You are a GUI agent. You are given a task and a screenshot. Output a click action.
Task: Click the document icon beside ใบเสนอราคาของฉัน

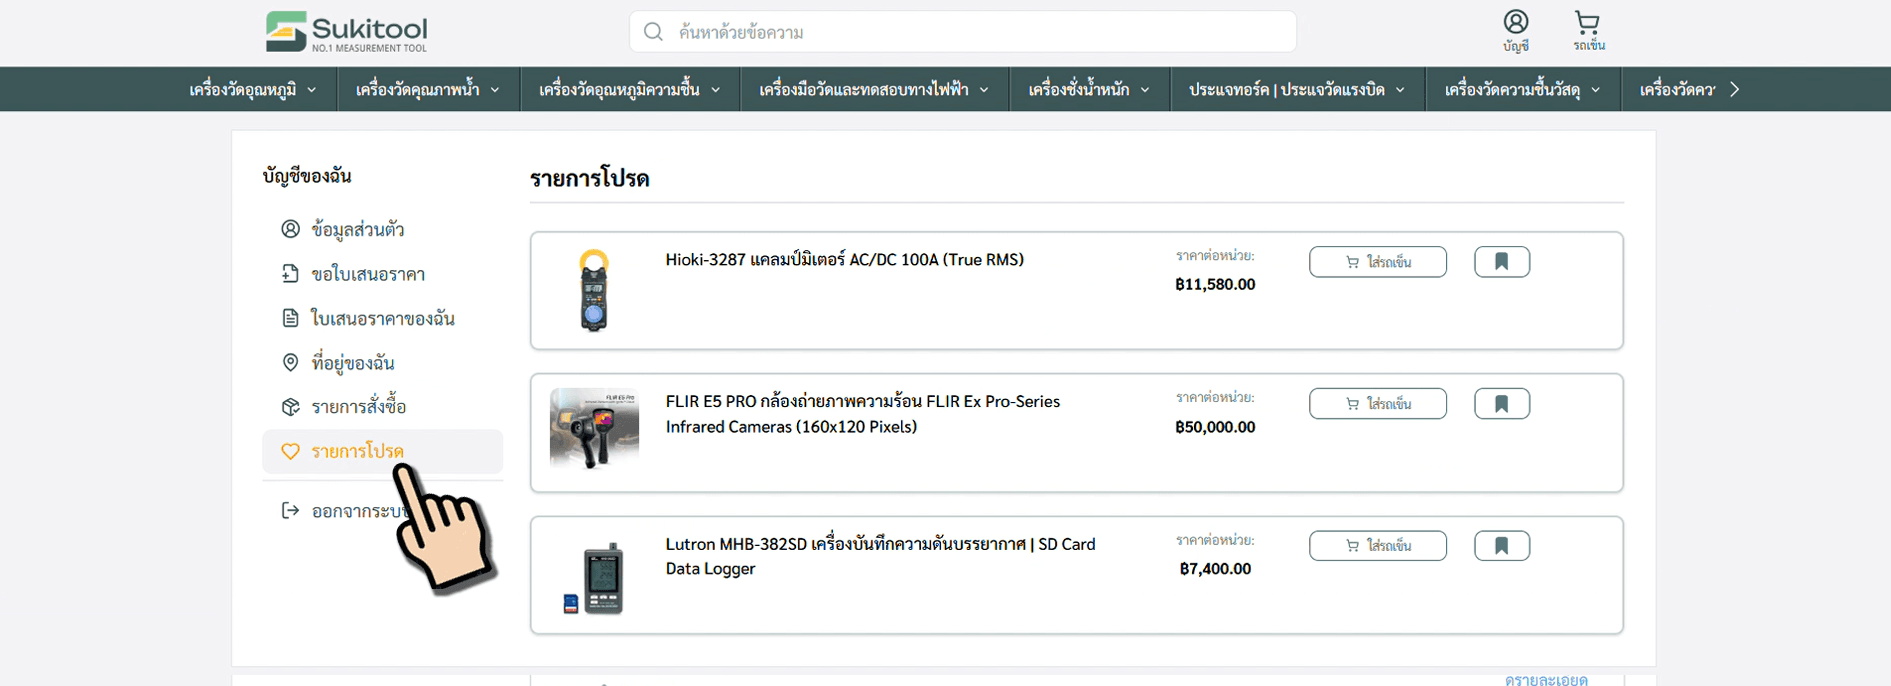click(x=290, y=318)
